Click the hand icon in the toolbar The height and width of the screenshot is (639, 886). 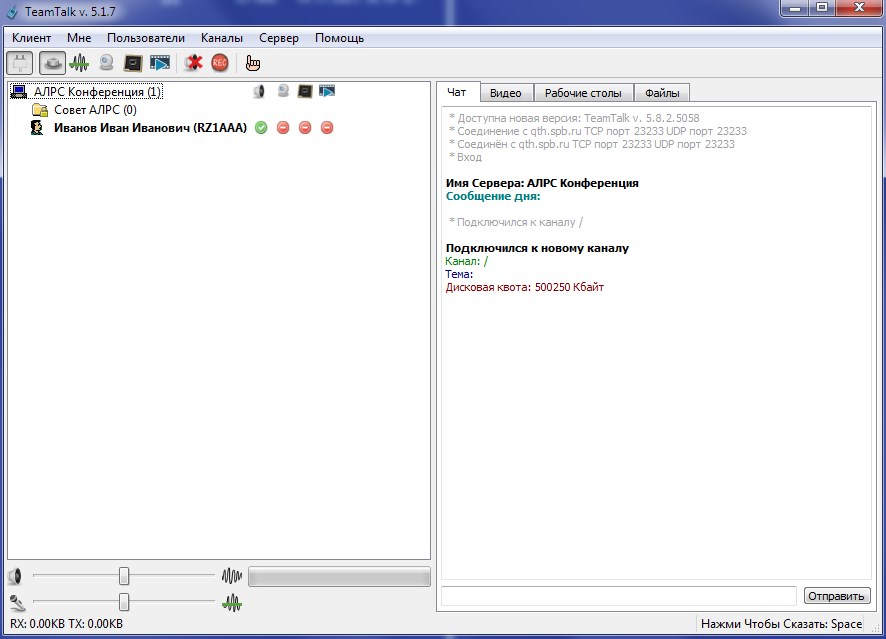[253, 63]
